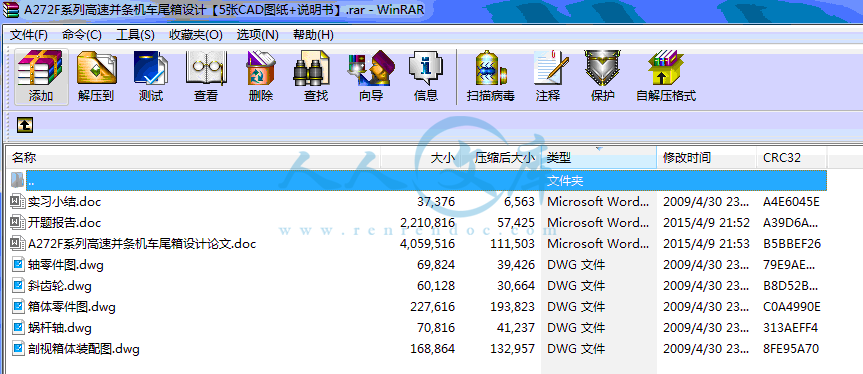The image size is (863, 374).
Task: Click the 查看 (View) toolbar icon
Action: (x=206, y=68)
